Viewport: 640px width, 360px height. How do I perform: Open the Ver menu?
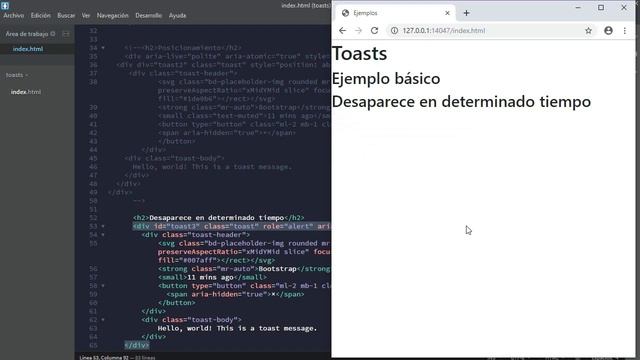pyautogui.click(x=86, y=16)
